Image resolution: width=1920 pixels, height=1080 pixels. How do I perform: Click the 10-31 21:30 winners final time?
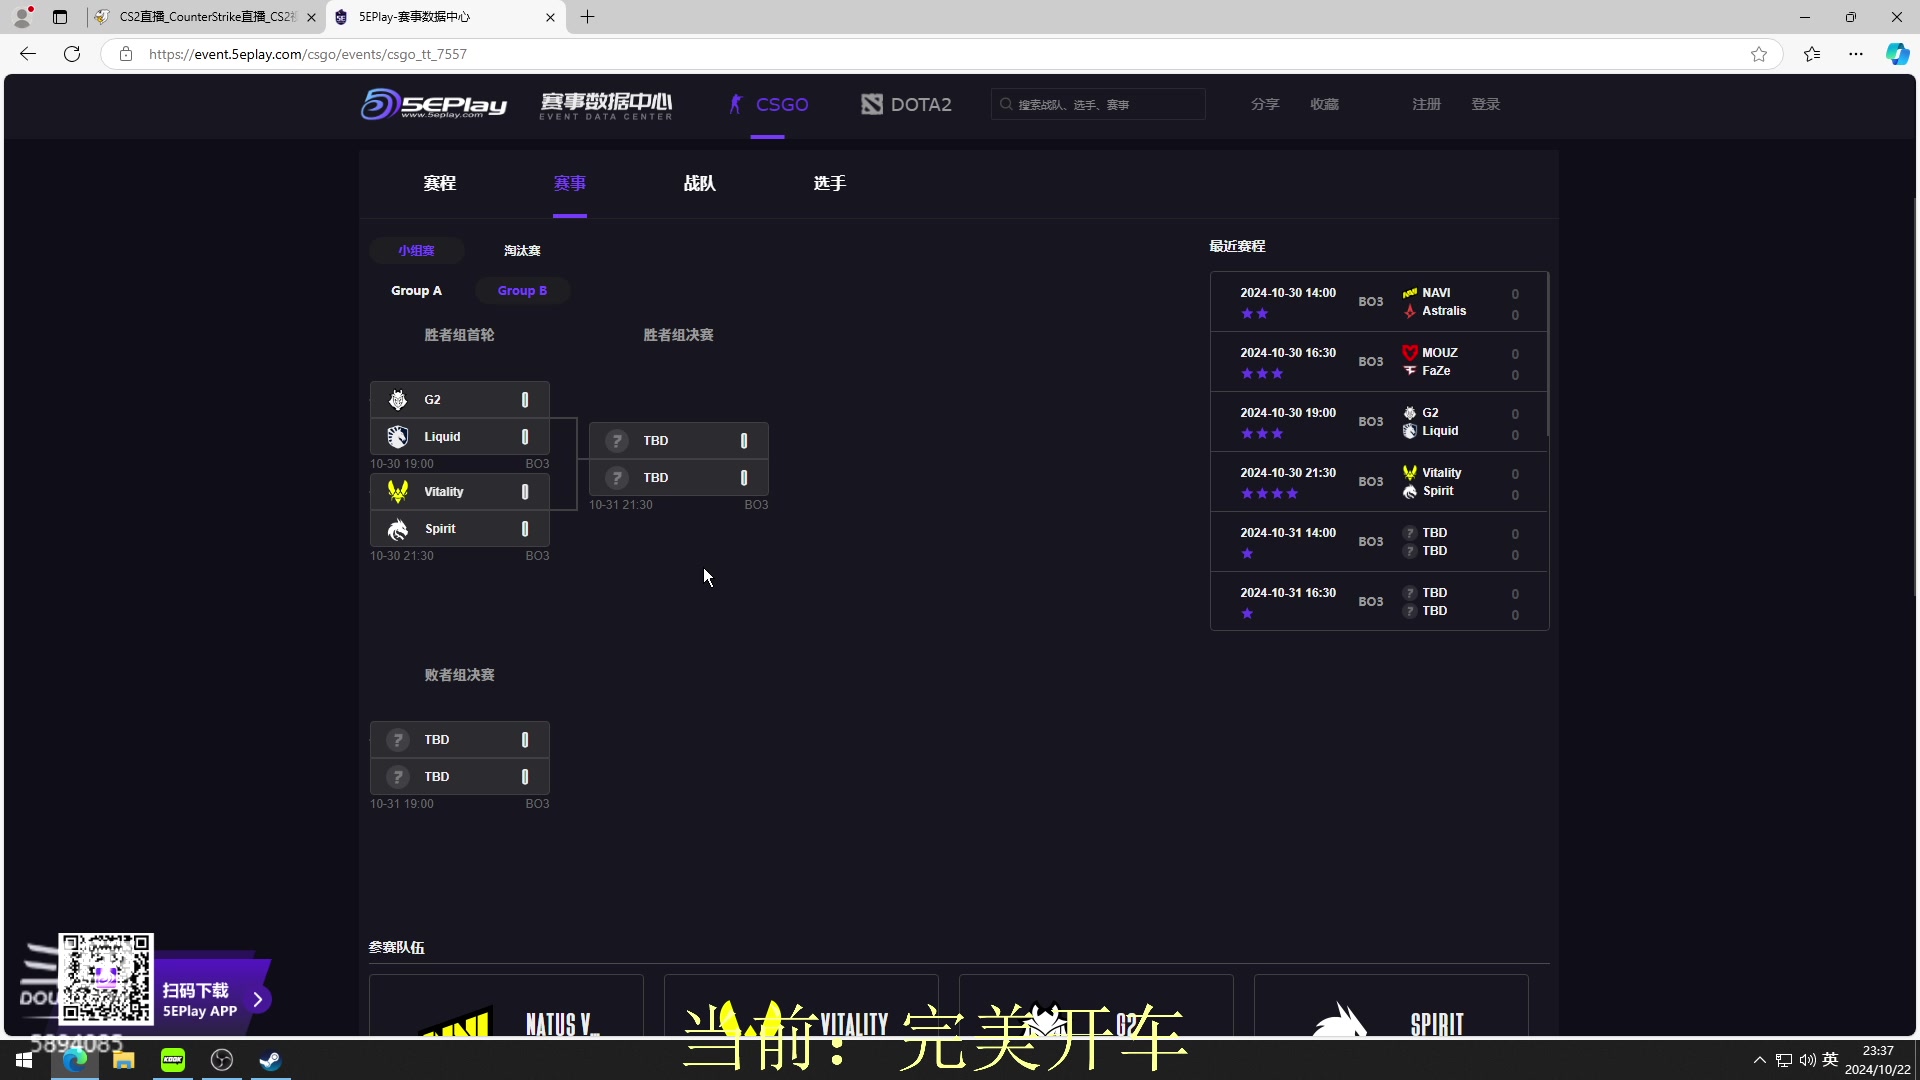click(621, 505)
